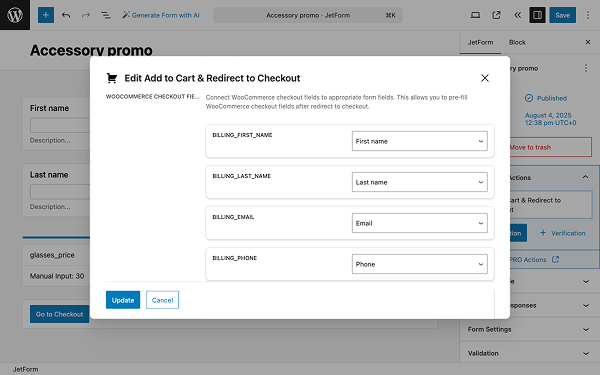Screen dimensions: 600x375
Task: Expand the responses sidebar panel
Action: pyautogui.click(x=555, y=305)
